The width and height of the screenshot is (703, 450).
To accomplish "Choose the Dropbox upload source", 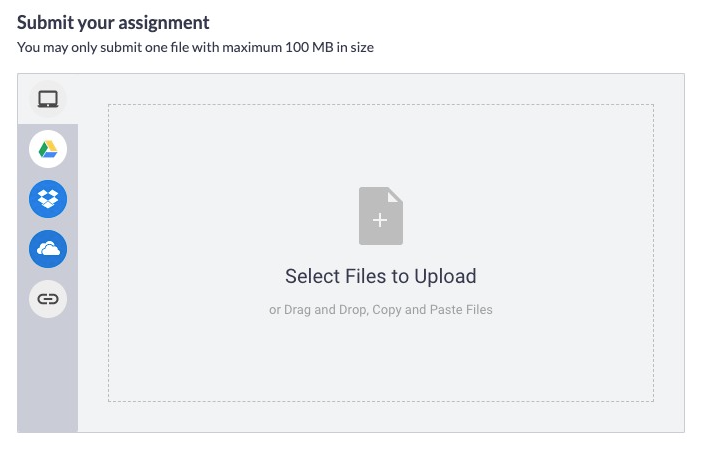I will pyautogui.click(x=48, y=199).
